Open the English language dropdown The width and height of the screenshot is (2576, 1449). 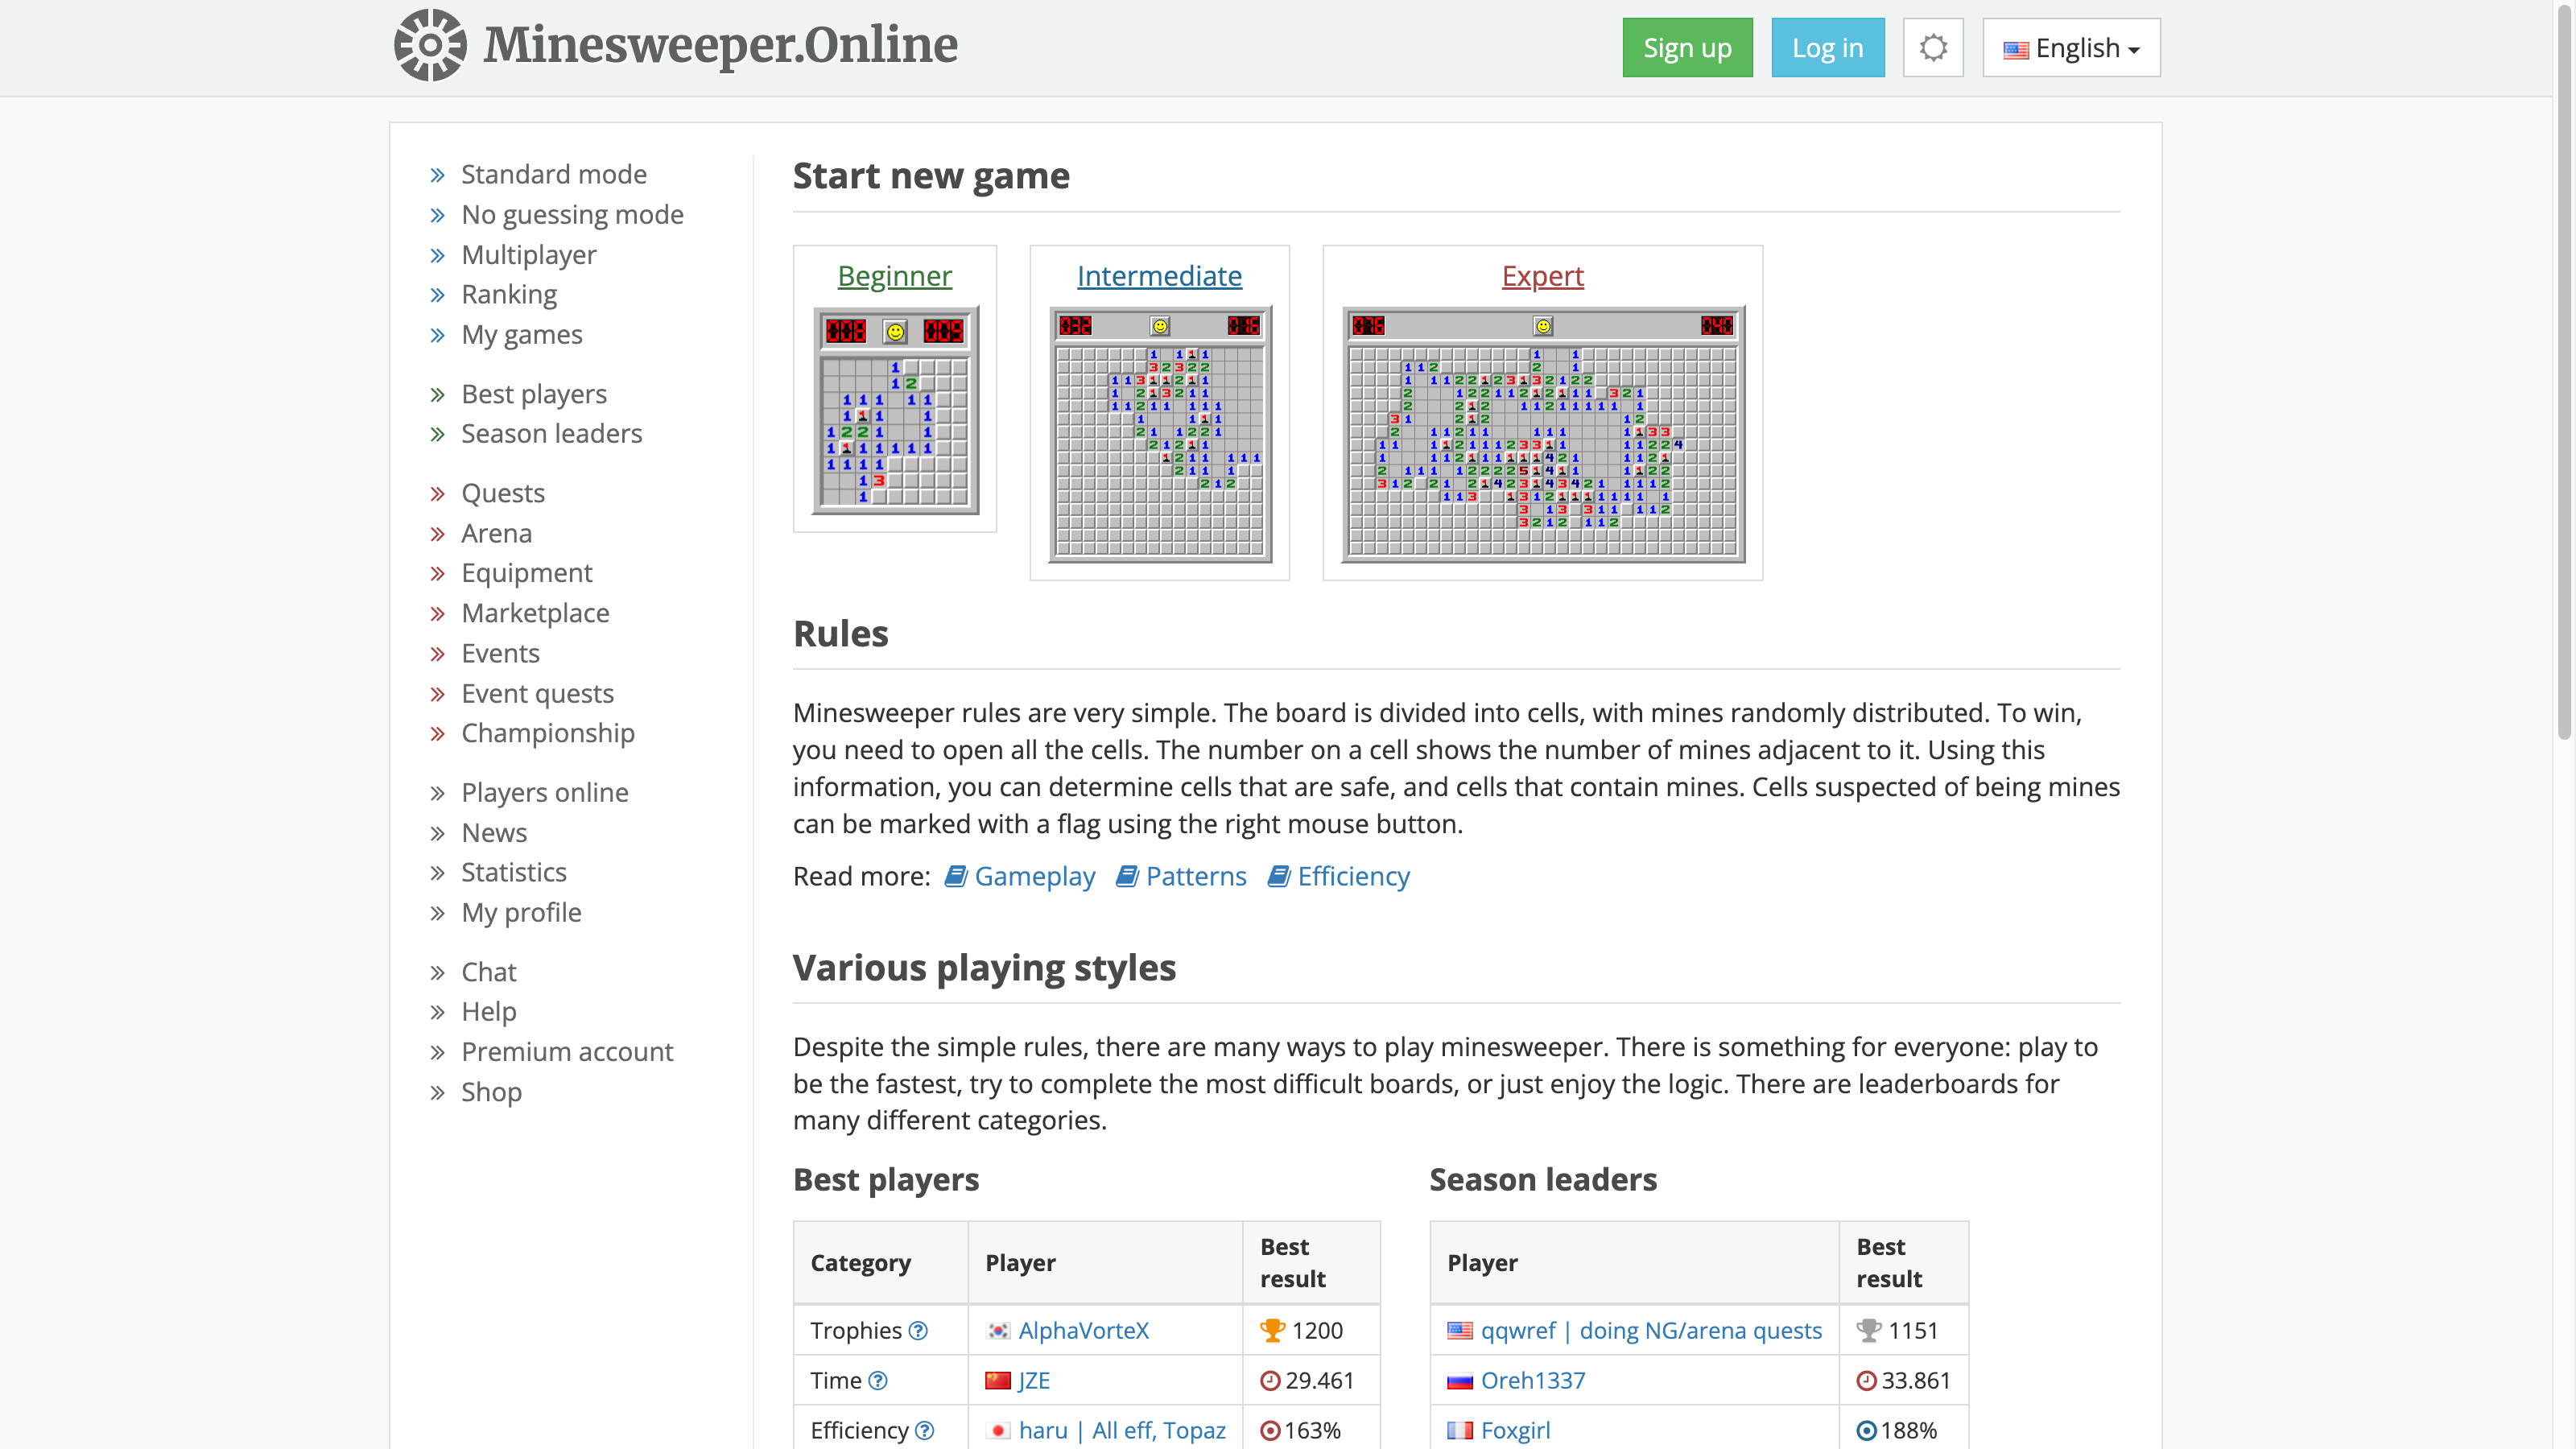2071,47
